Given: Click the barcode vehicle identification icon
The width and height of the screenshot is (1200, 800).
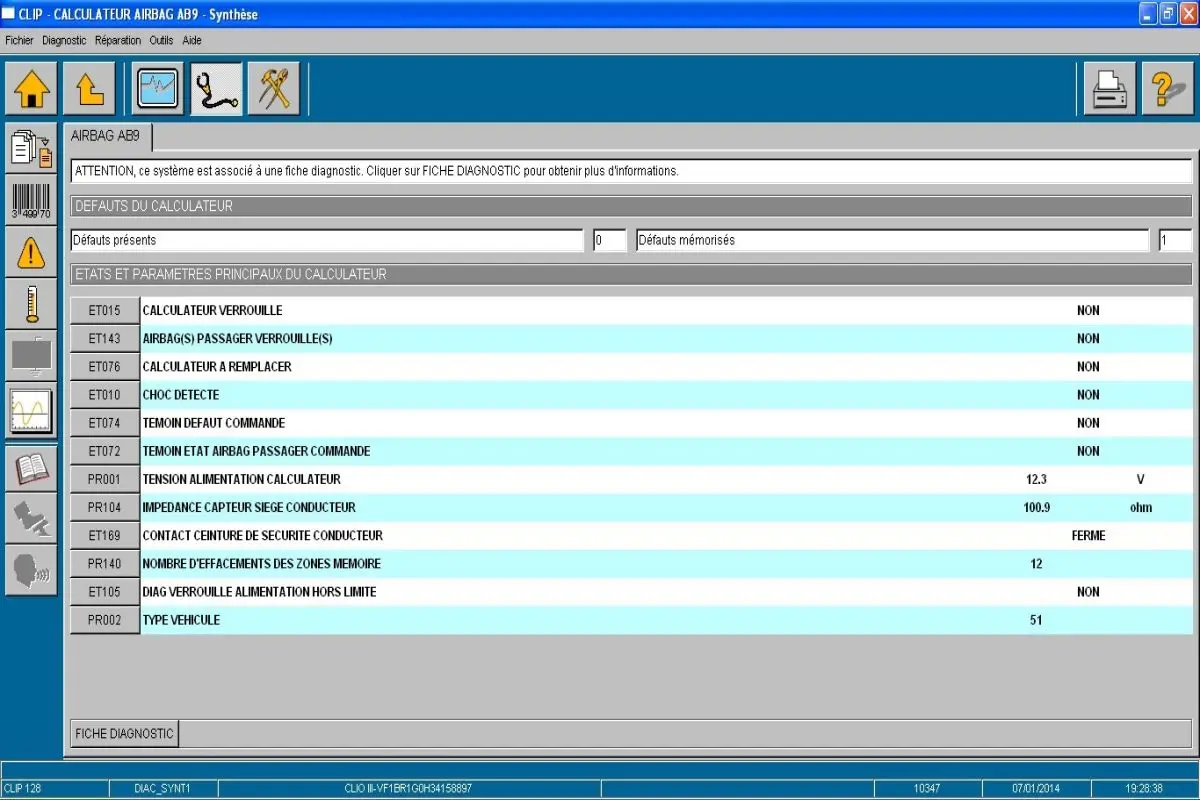Looking at the screenshot, I should 31,200.
